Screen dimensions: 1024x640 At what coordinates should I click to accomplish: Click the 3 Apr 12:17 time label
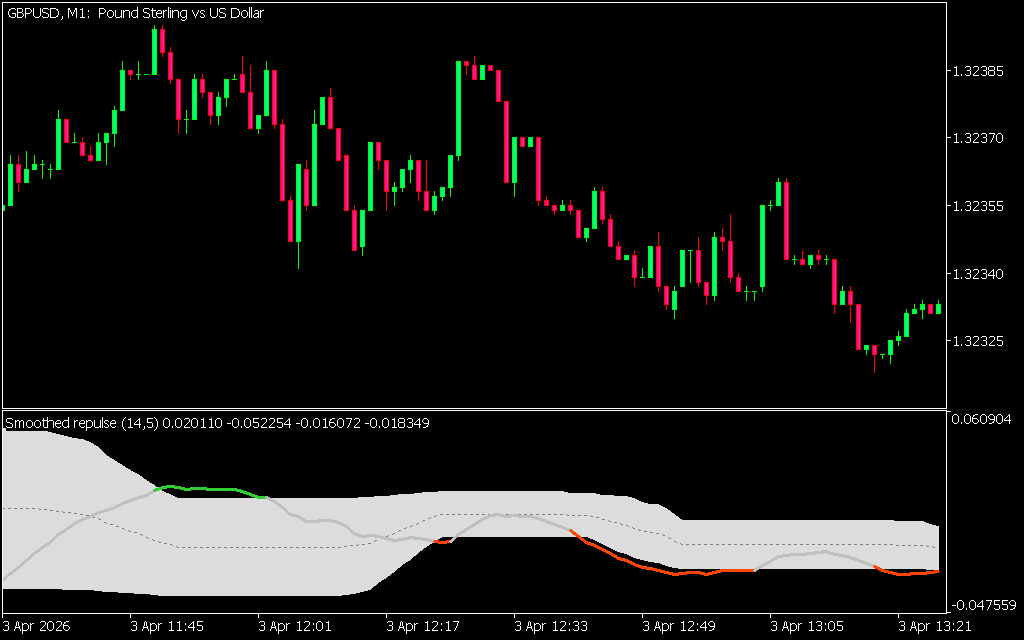pyautogui.click(x=423, y=626)
